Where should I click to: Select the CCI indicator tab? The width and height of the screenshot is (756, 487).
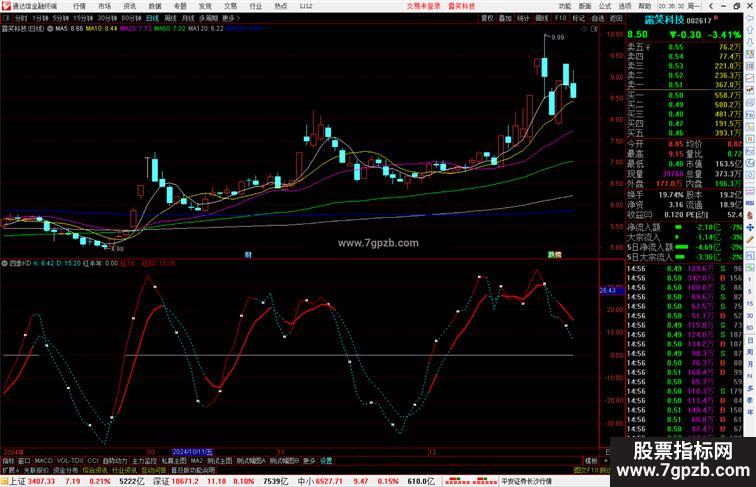pos(93,461)
